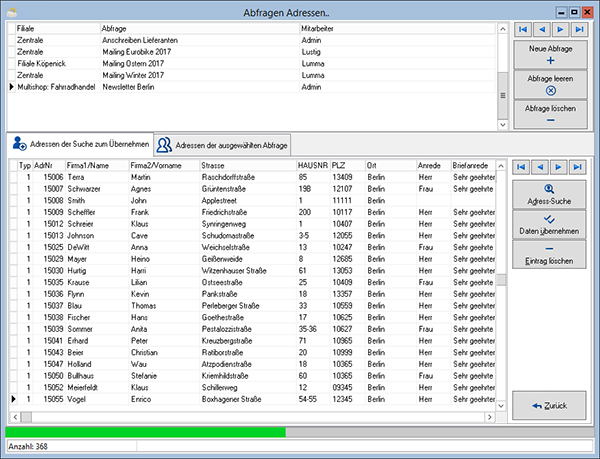Jump to last query record in upper navigator
Screen dimensions: 600x459
click(579, 29)
